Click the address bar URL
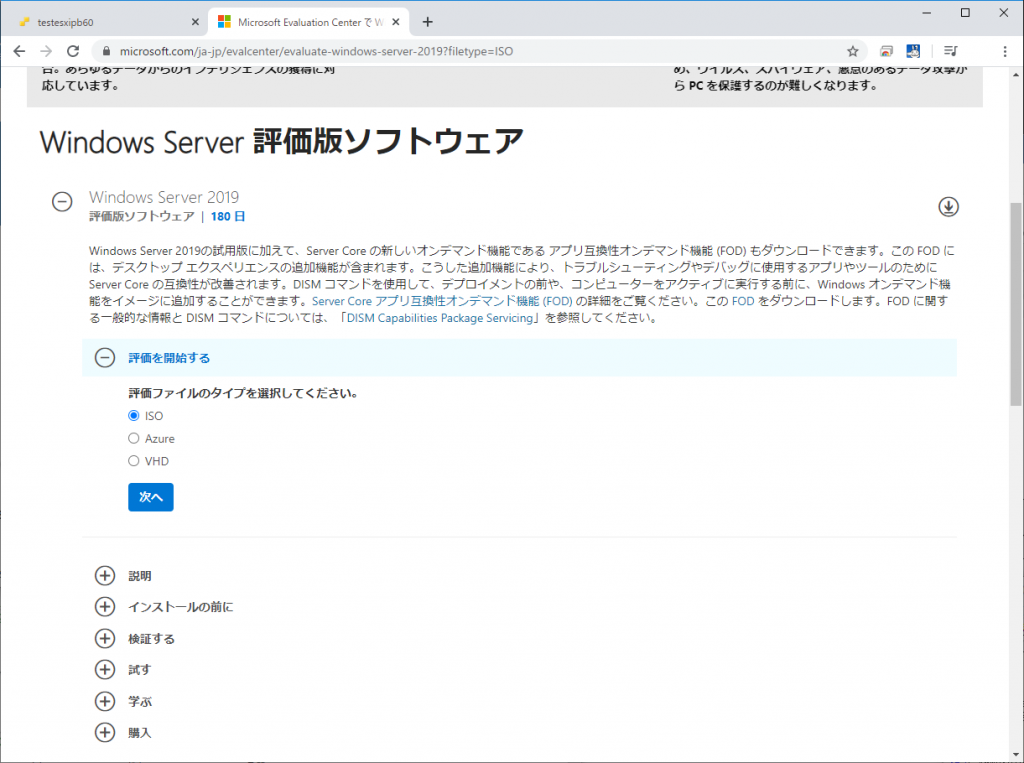Image resolution: width=1024 pixels, height=763 pixels. click(316, 51)
